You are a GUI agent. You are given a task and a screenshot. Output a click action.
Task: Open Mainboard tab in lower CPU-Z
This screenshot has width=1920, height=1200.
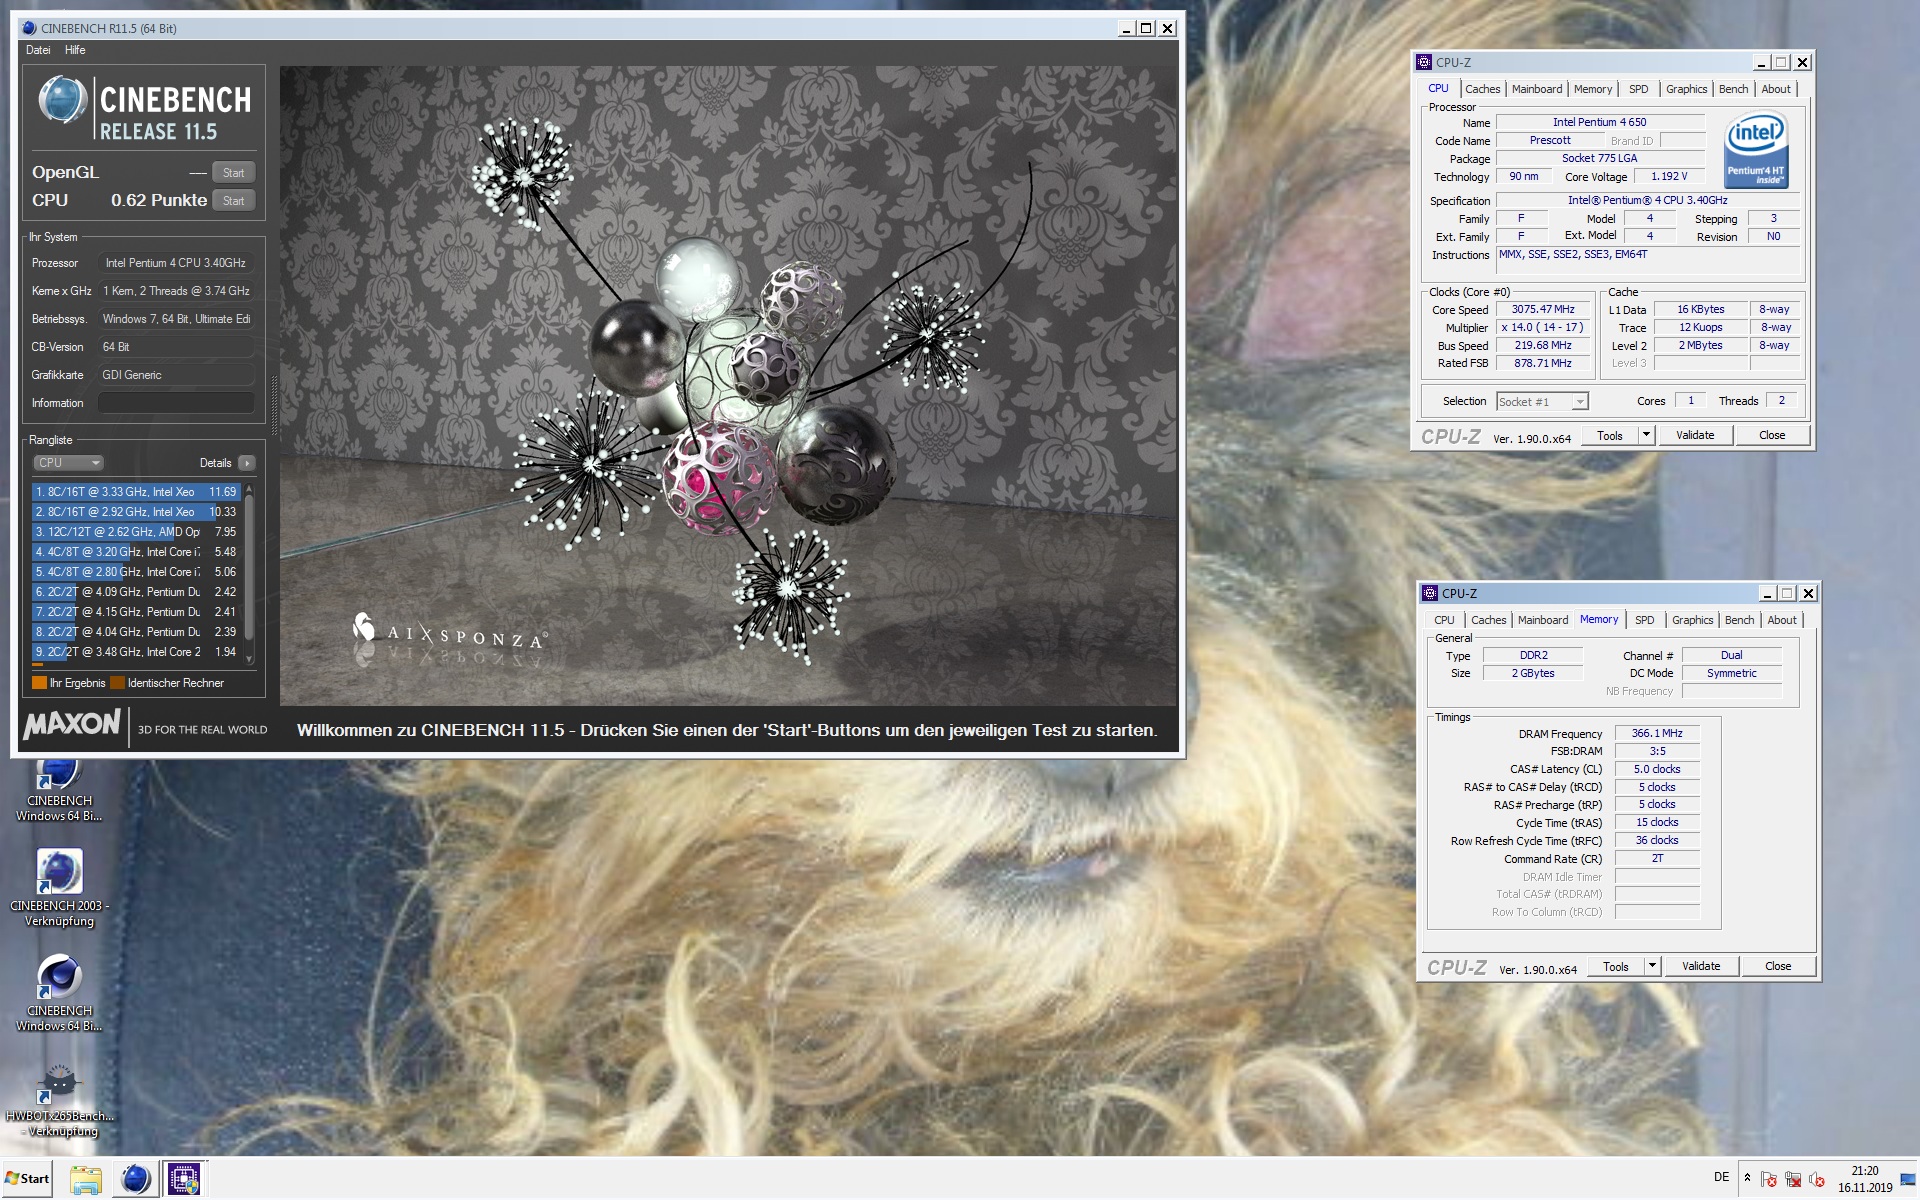coord(1543,620)
